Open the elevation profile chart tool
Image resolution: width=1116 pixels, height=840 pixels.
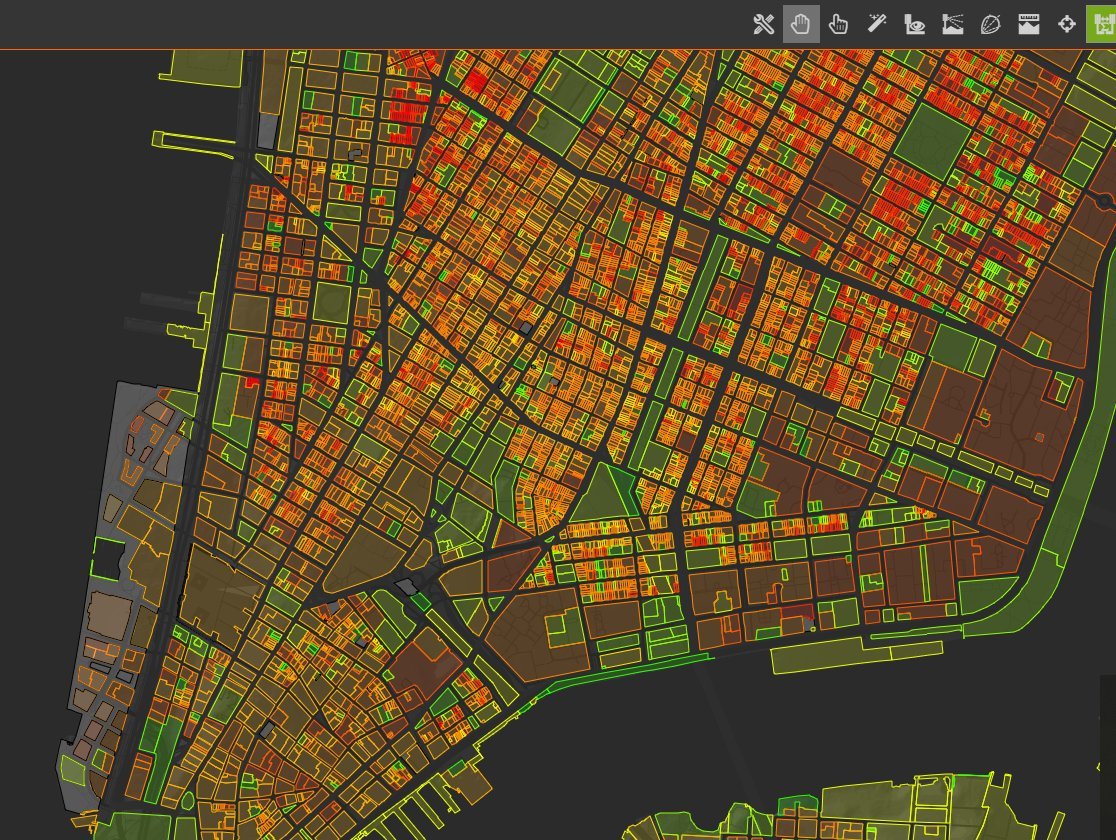pos(1028,24)
